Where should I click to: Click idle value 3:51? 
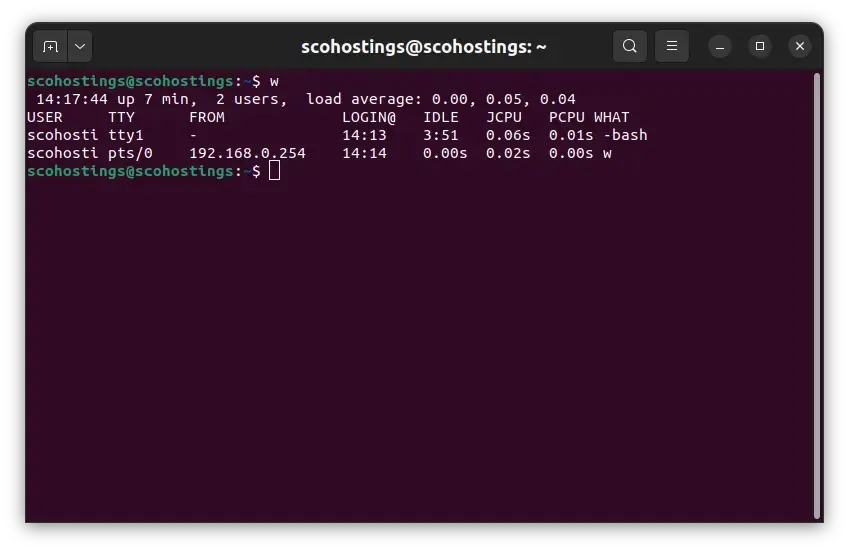tap(441, 135)
